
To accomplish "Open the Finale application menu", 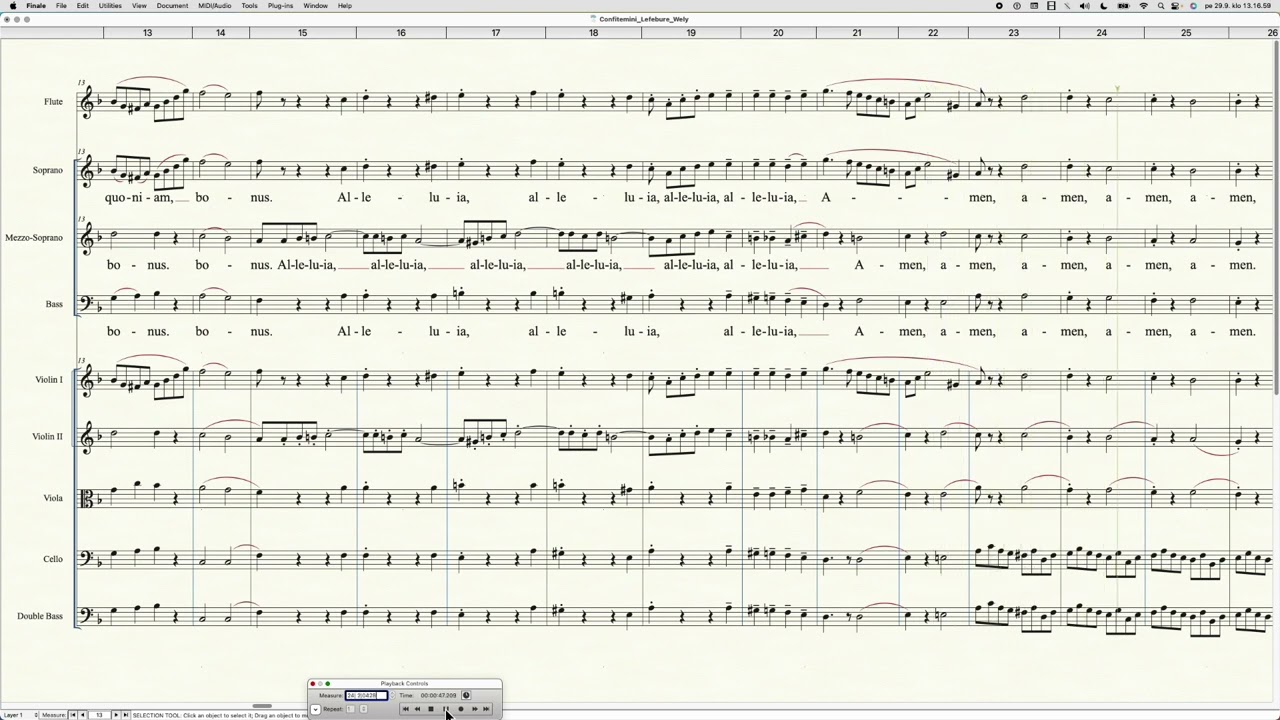I will coord(35,6).
